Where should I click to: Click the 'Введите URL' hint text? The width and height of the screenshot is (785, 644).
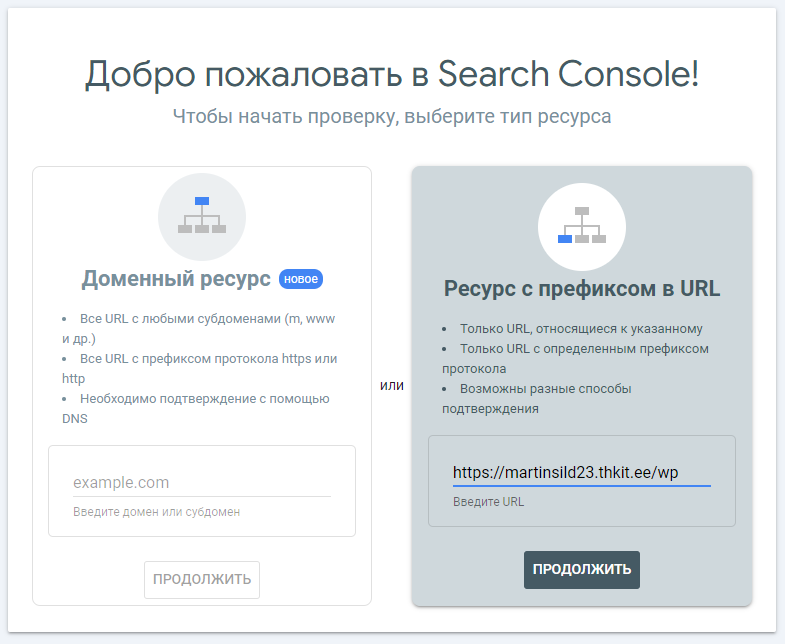click(489, 502)
